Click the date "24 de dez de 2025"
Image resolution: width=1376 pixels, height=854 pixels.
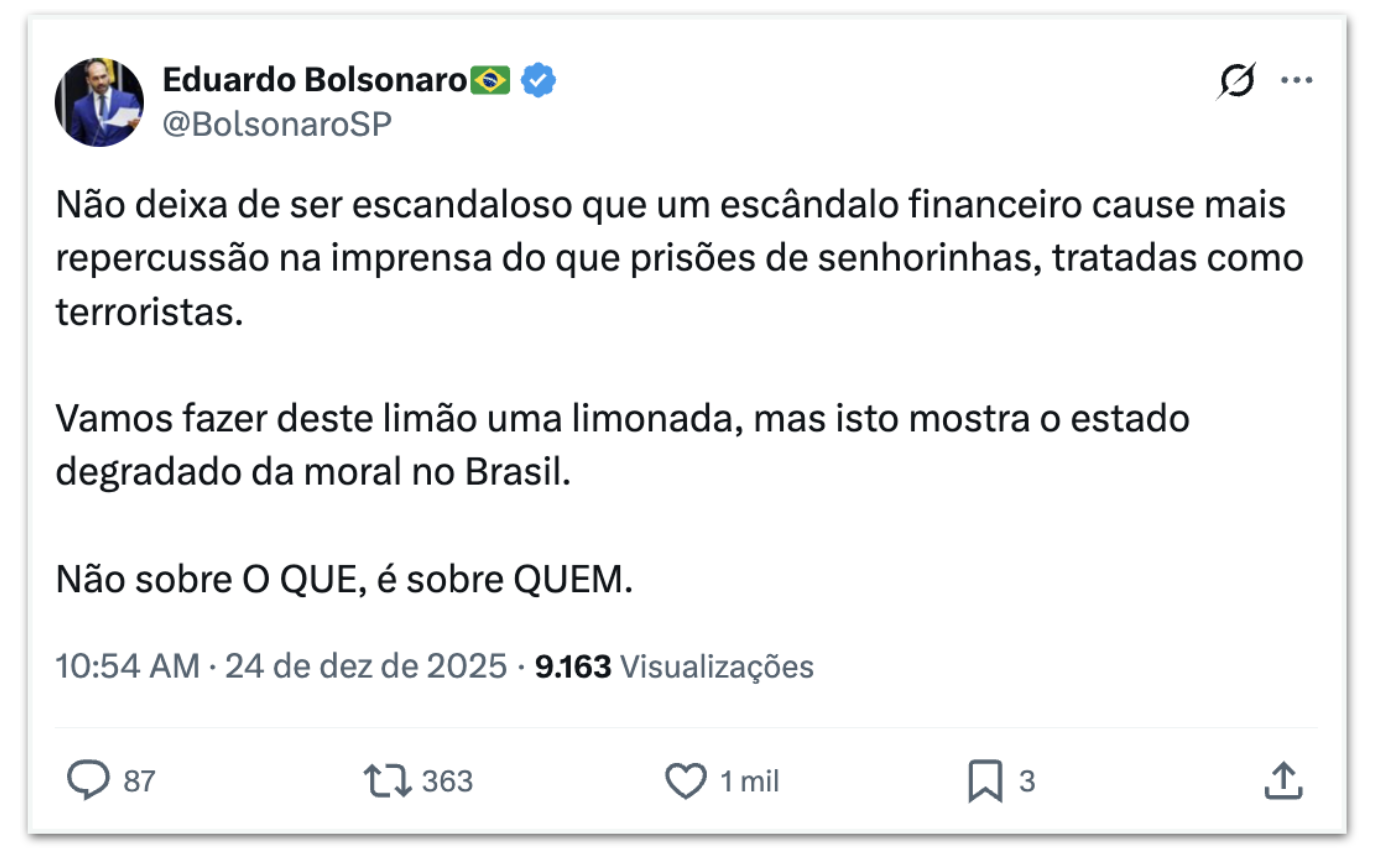366,666
